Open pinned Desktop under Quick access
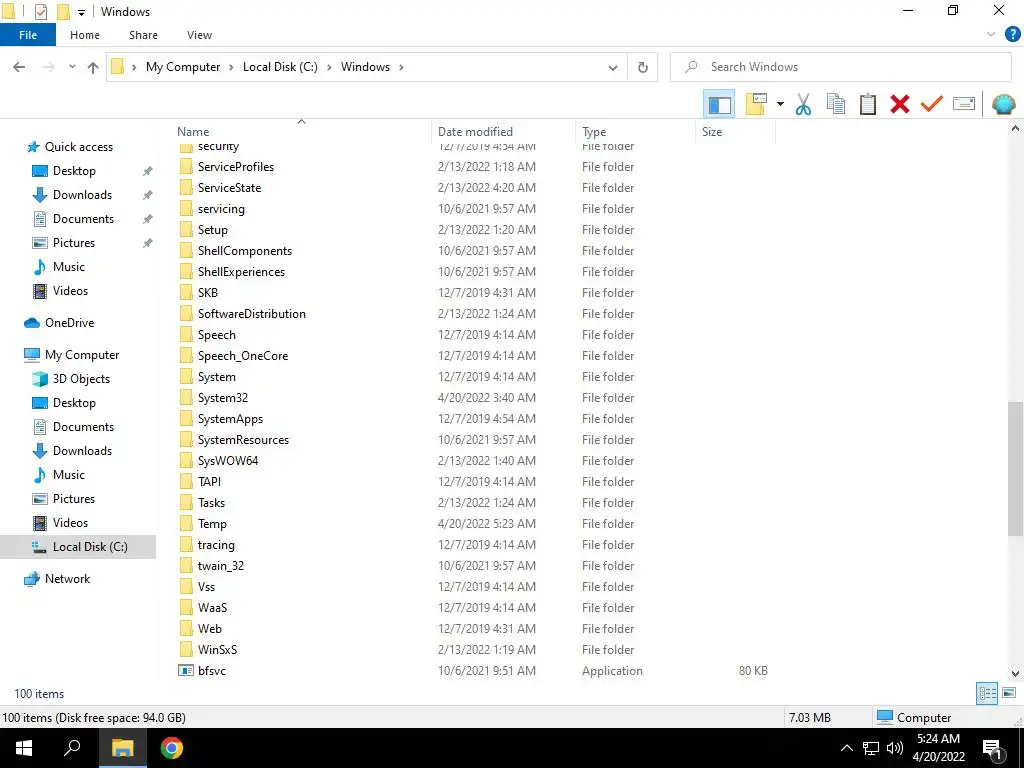Image resolution: width=1024 pixels, height=768 pixels. [x=74, y=171]
